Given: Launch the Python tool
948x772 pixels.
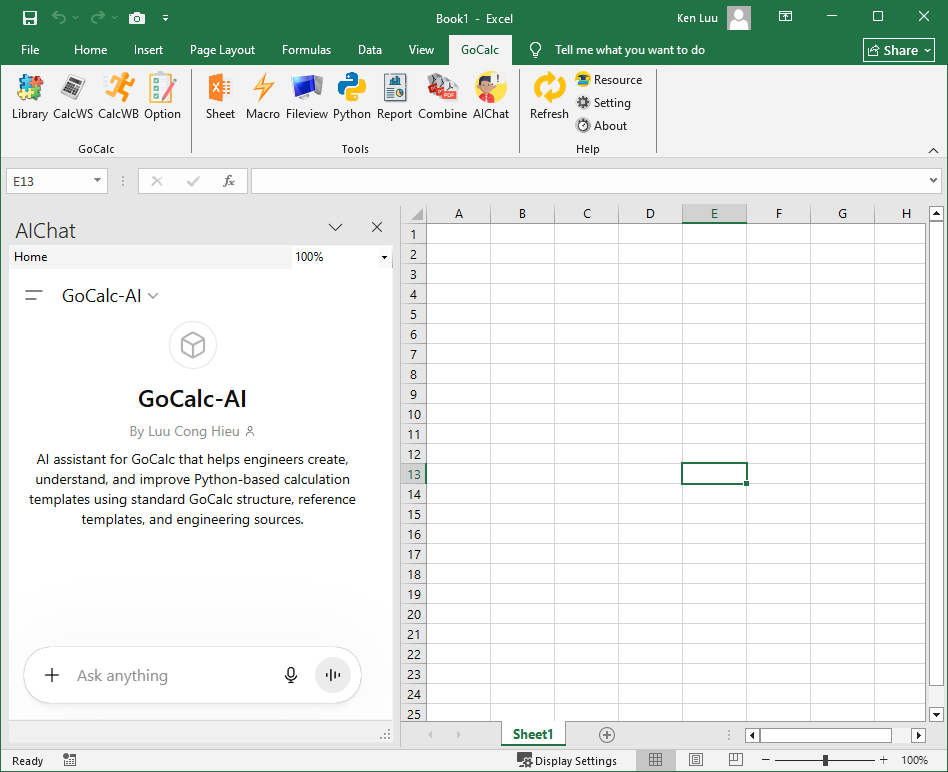Looking at the screenshot, I should 351,96.
